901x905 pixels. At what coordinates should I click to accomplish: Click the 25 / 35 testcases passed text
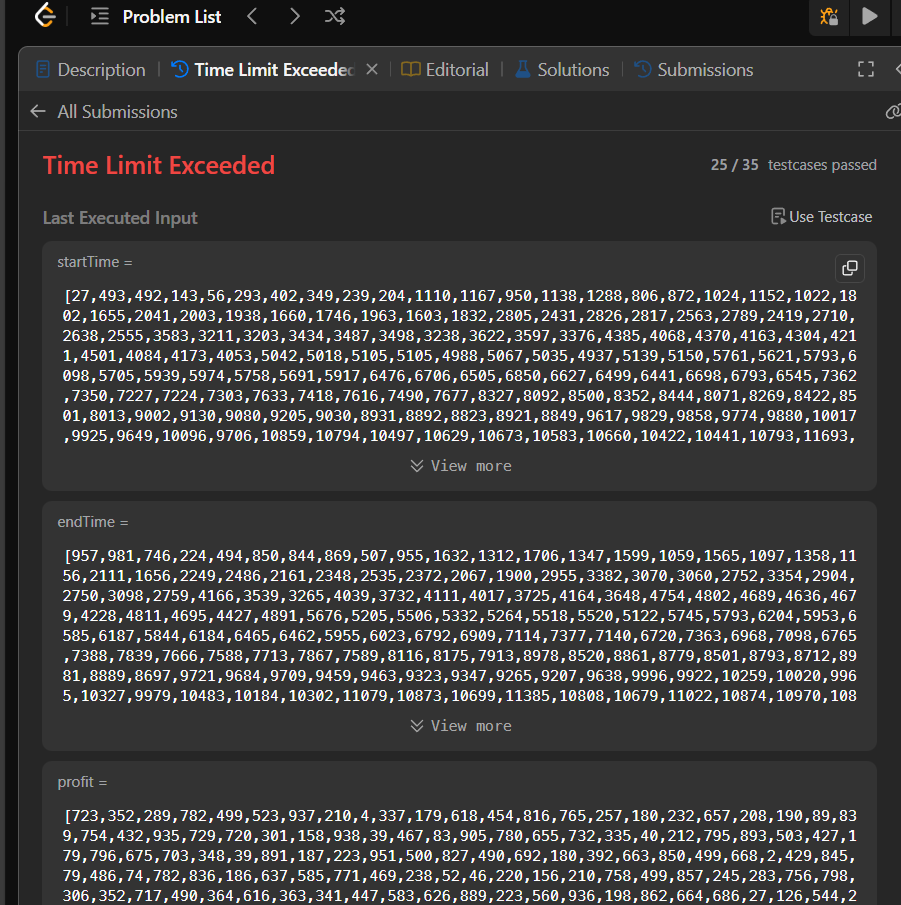pyautogui.click(x=794, y=165)
